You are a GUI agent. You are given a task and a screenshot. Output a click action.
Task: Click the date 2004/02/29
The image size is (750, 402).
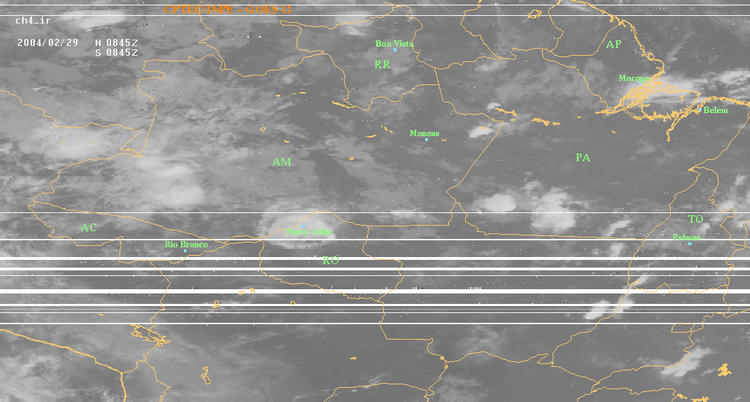point(47,43)
